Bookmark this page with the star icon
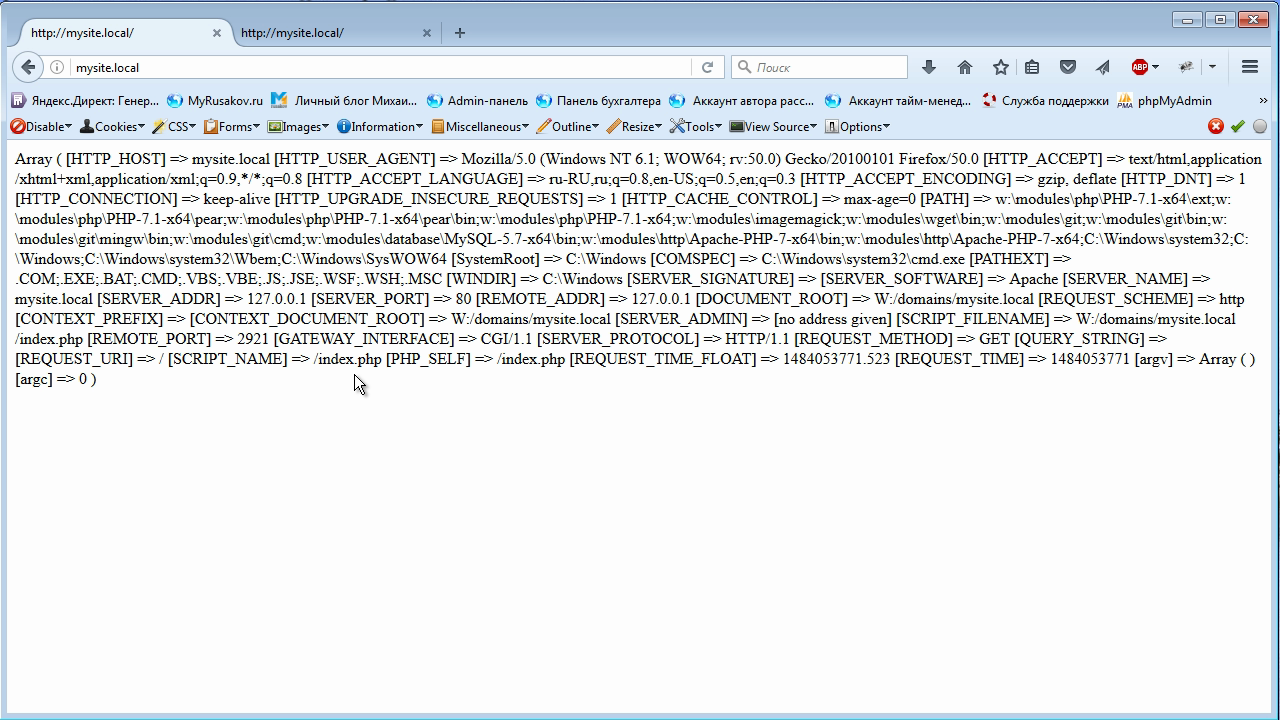This screenshot has height=720, width=1280. [x=1000, y=67]
